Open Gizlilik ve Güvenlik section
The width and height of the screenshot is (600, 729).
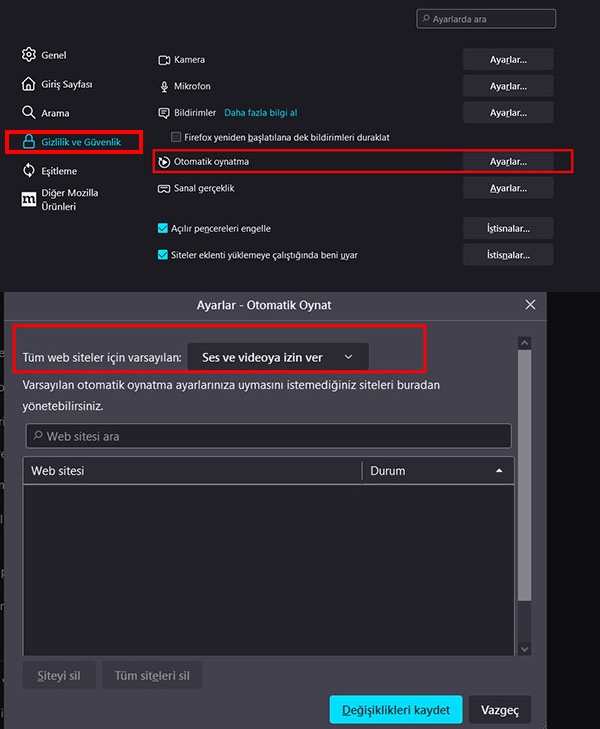(73, 142)
